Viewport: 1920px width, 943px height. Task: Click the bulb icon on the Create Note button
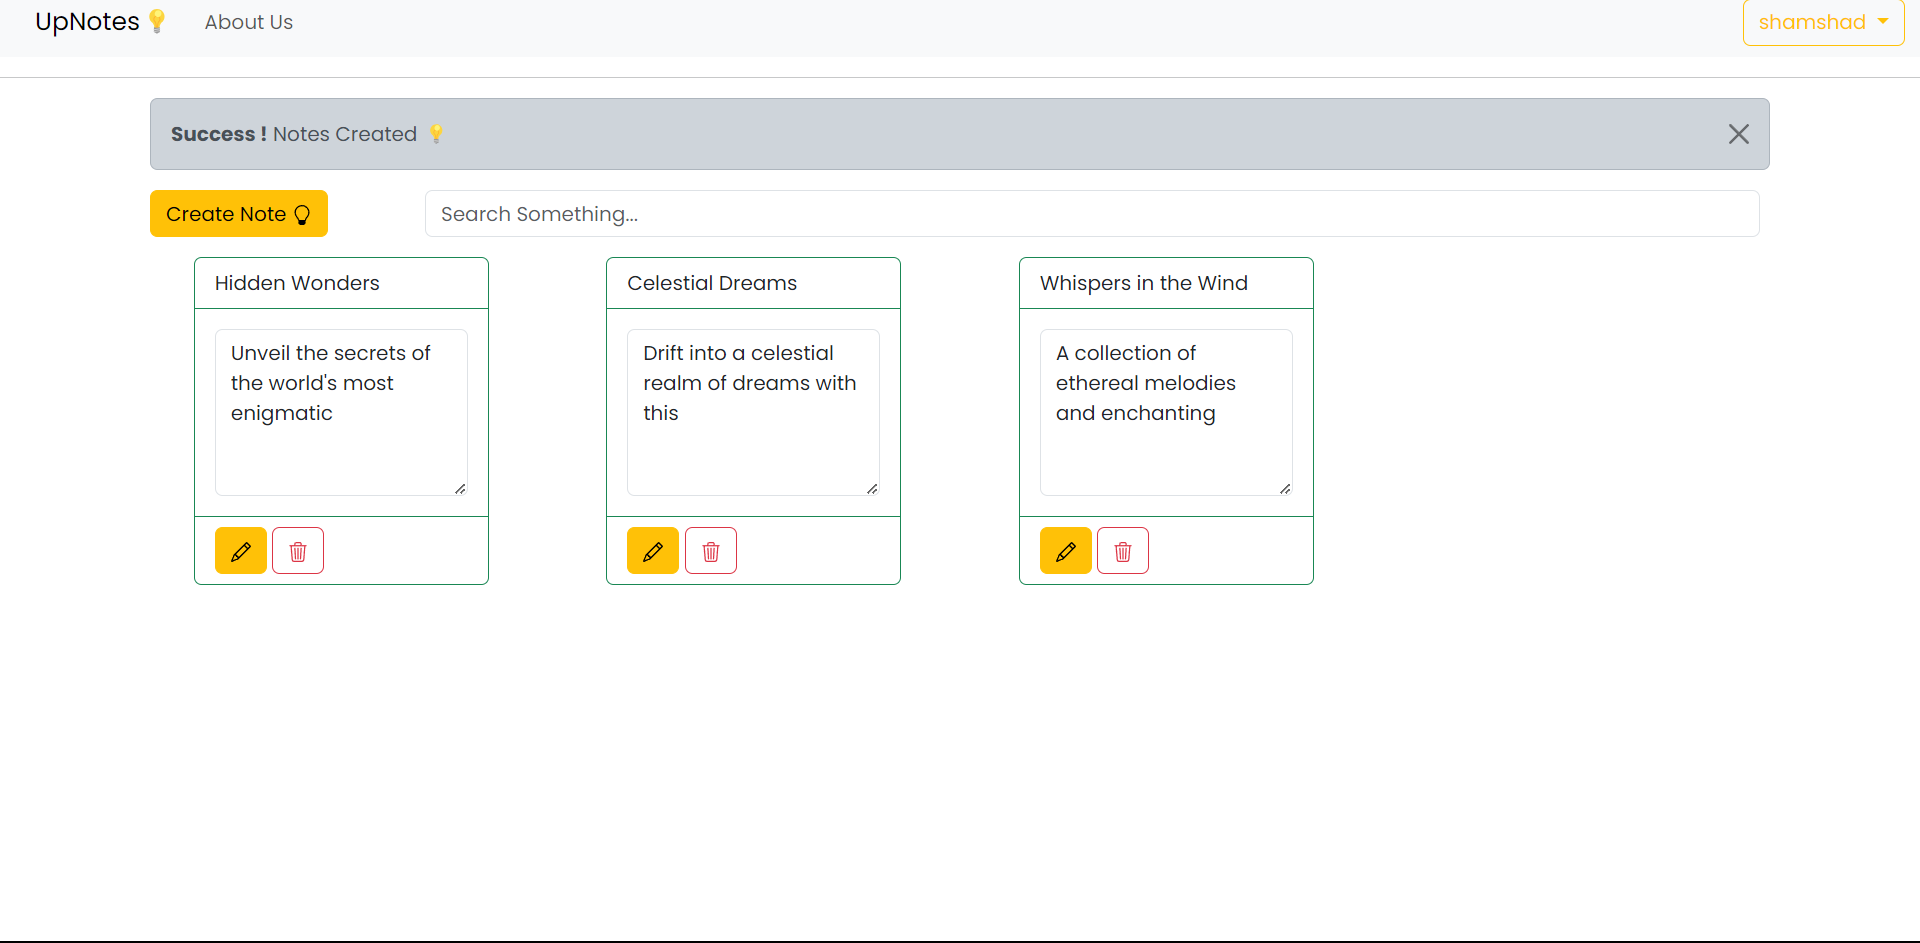tap(303, 214)
